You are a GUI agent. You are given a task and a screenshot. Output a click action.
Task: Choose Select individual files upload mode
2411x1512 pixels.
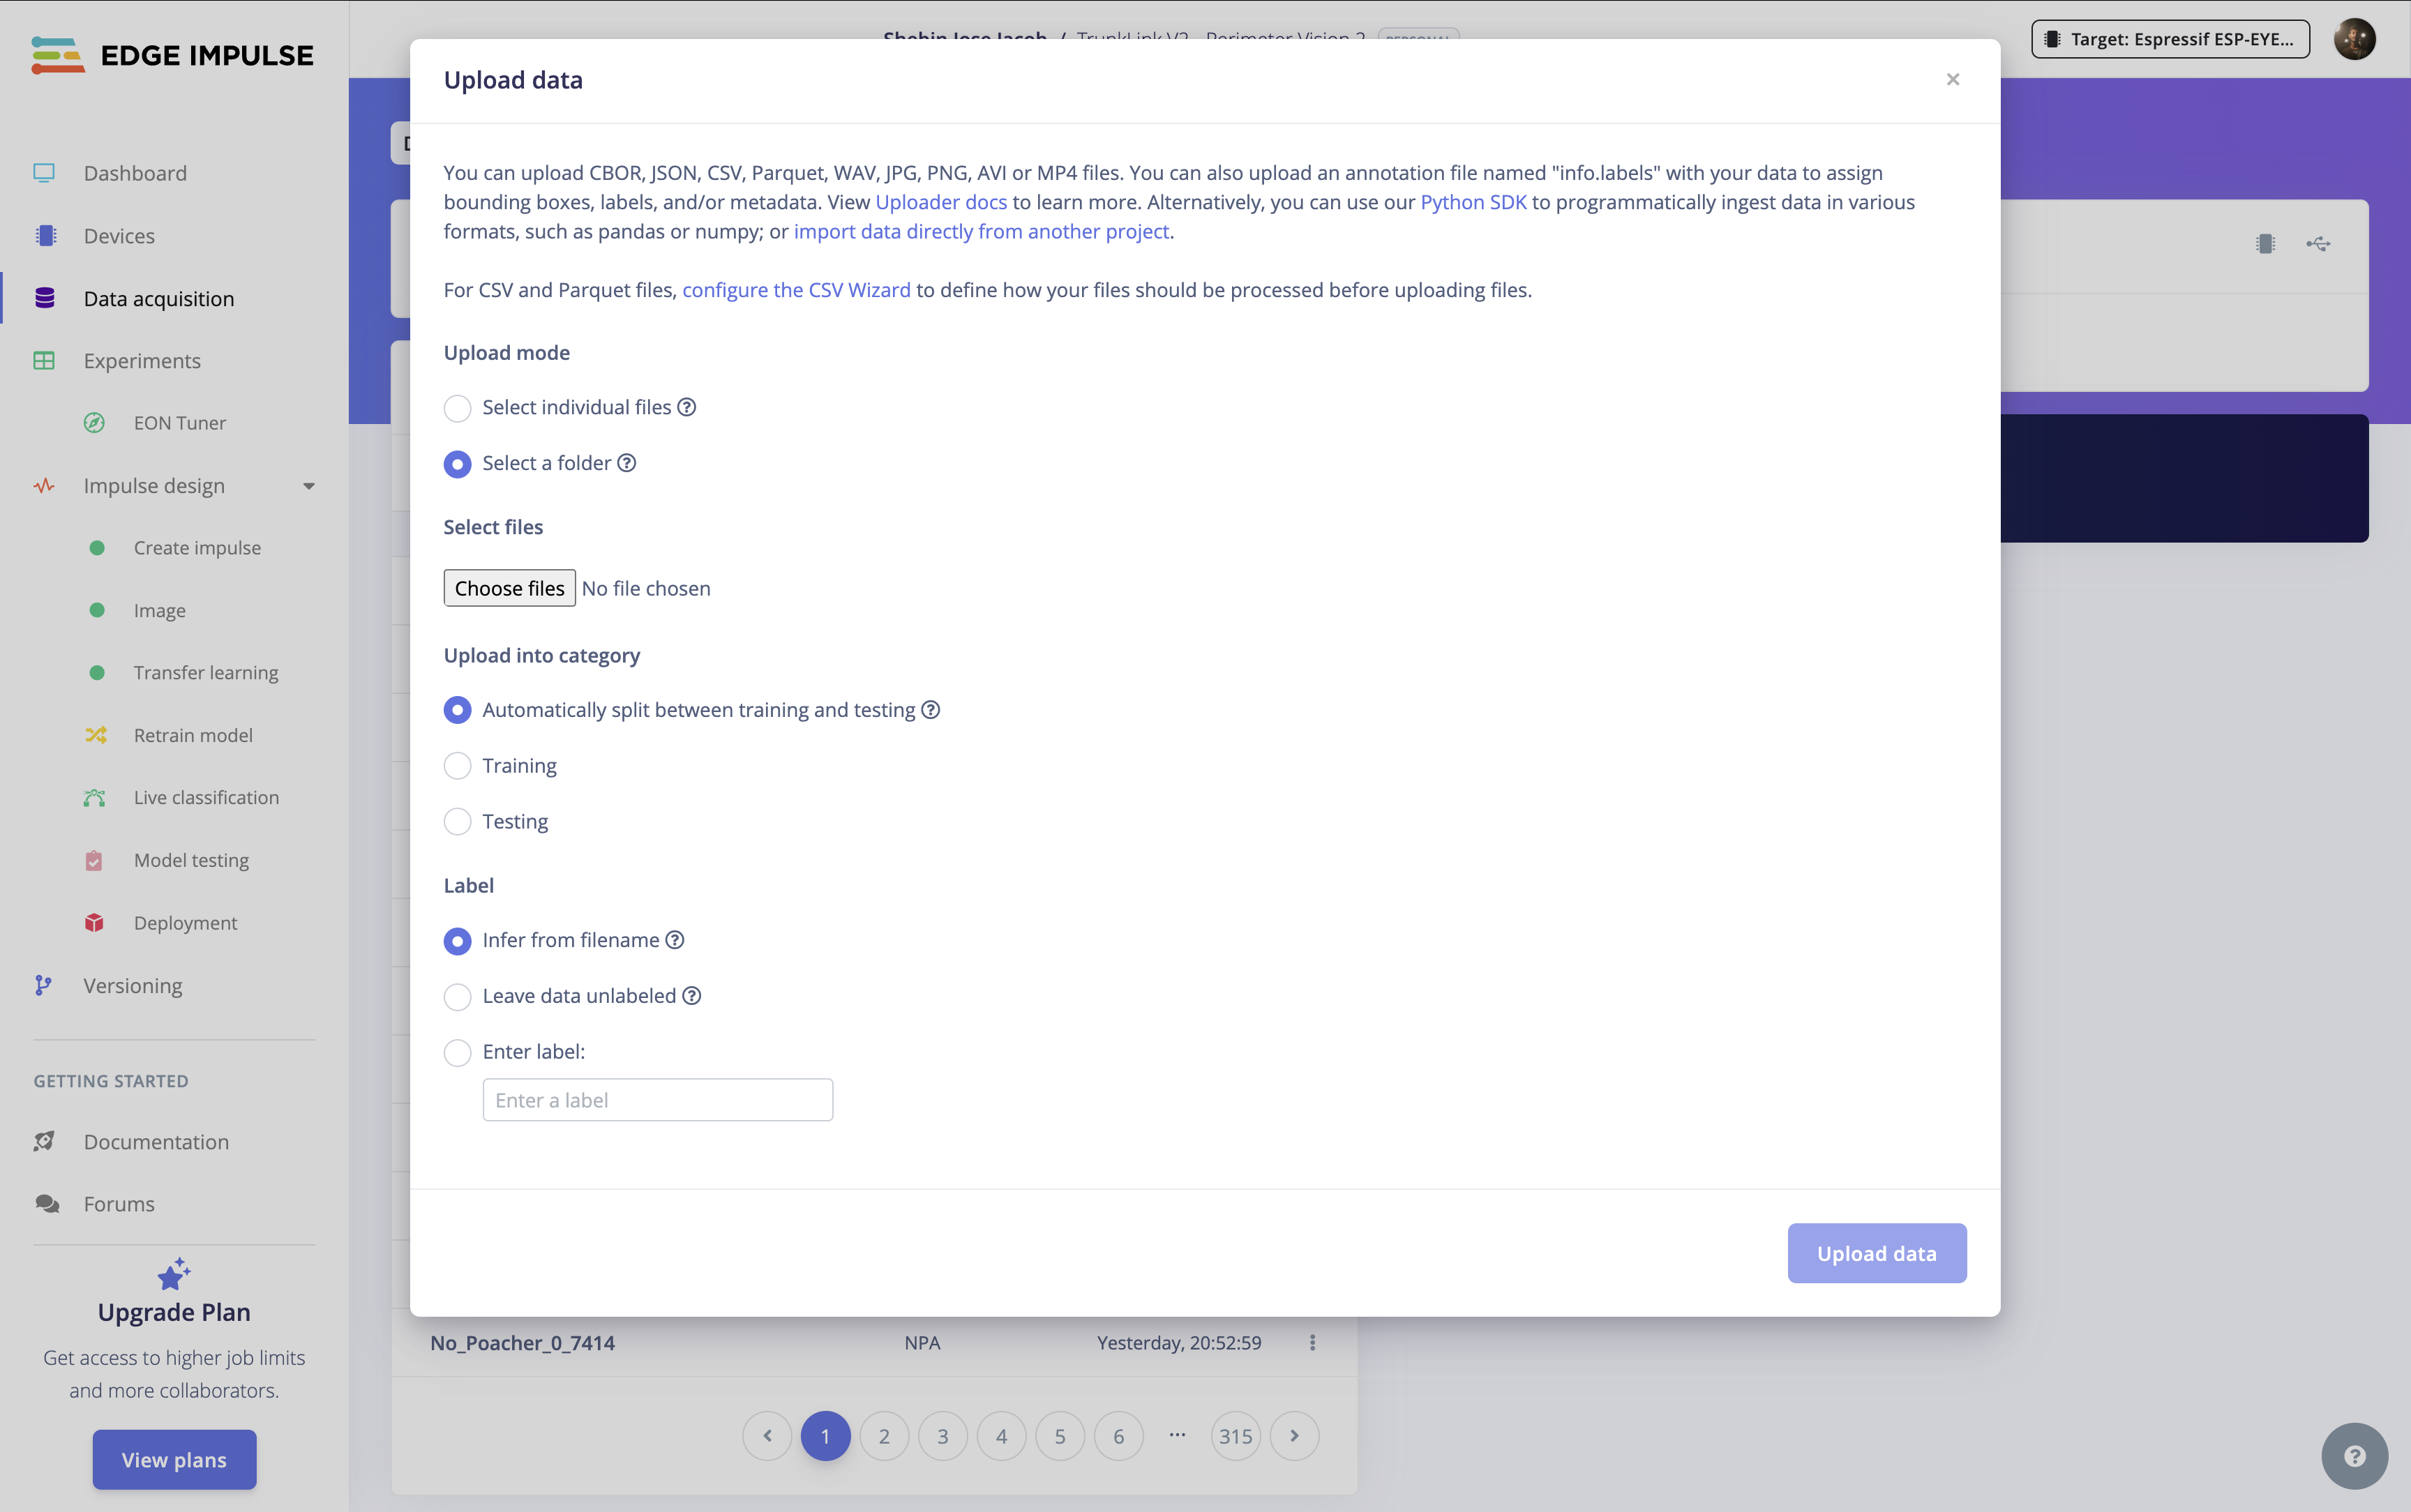[457, 407]
